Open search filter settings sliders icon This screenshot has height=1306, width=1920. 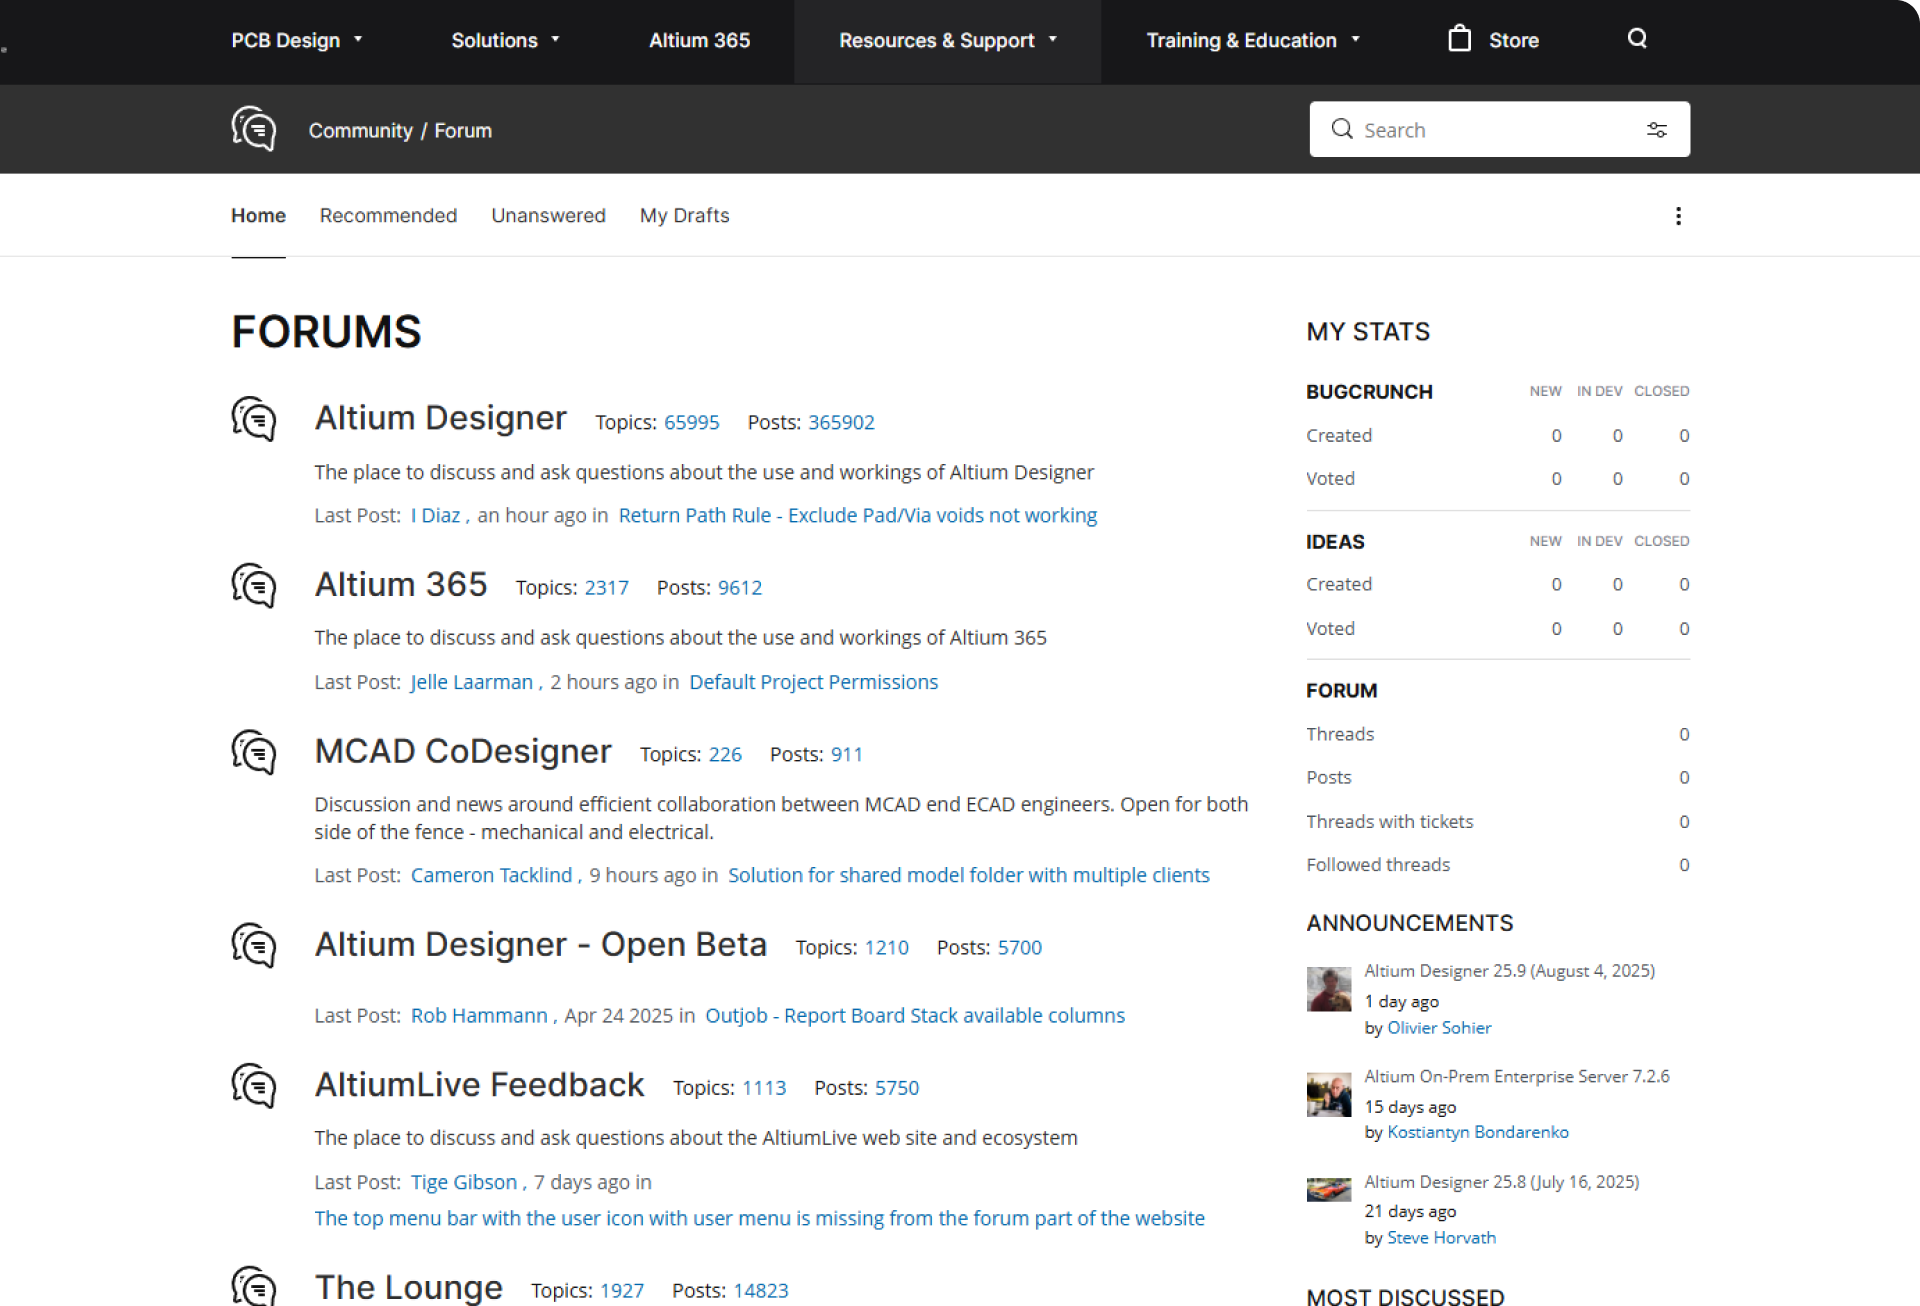[1656, 130]
